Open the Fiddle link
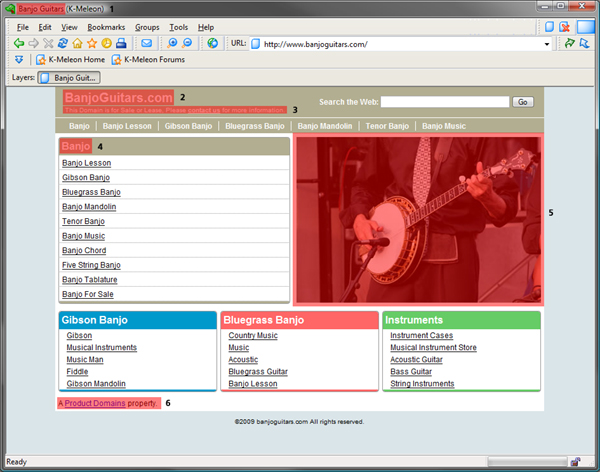The height and width of the screenshot is (472, 600). [77, 371]
